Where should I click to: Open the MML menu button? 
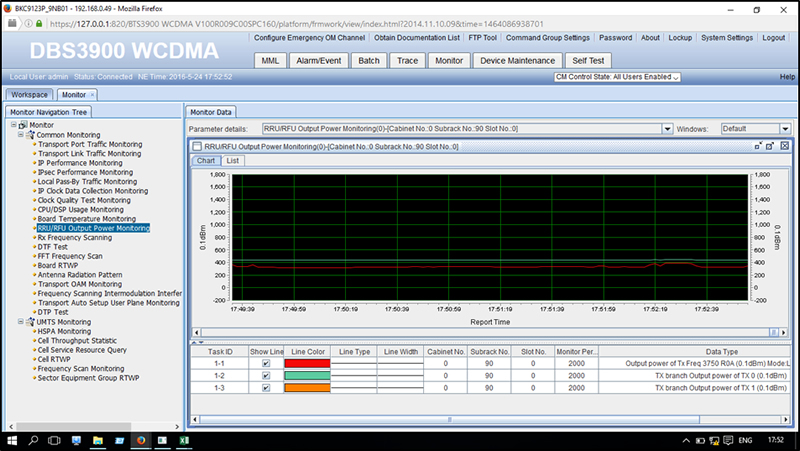[x=270, y=61]
